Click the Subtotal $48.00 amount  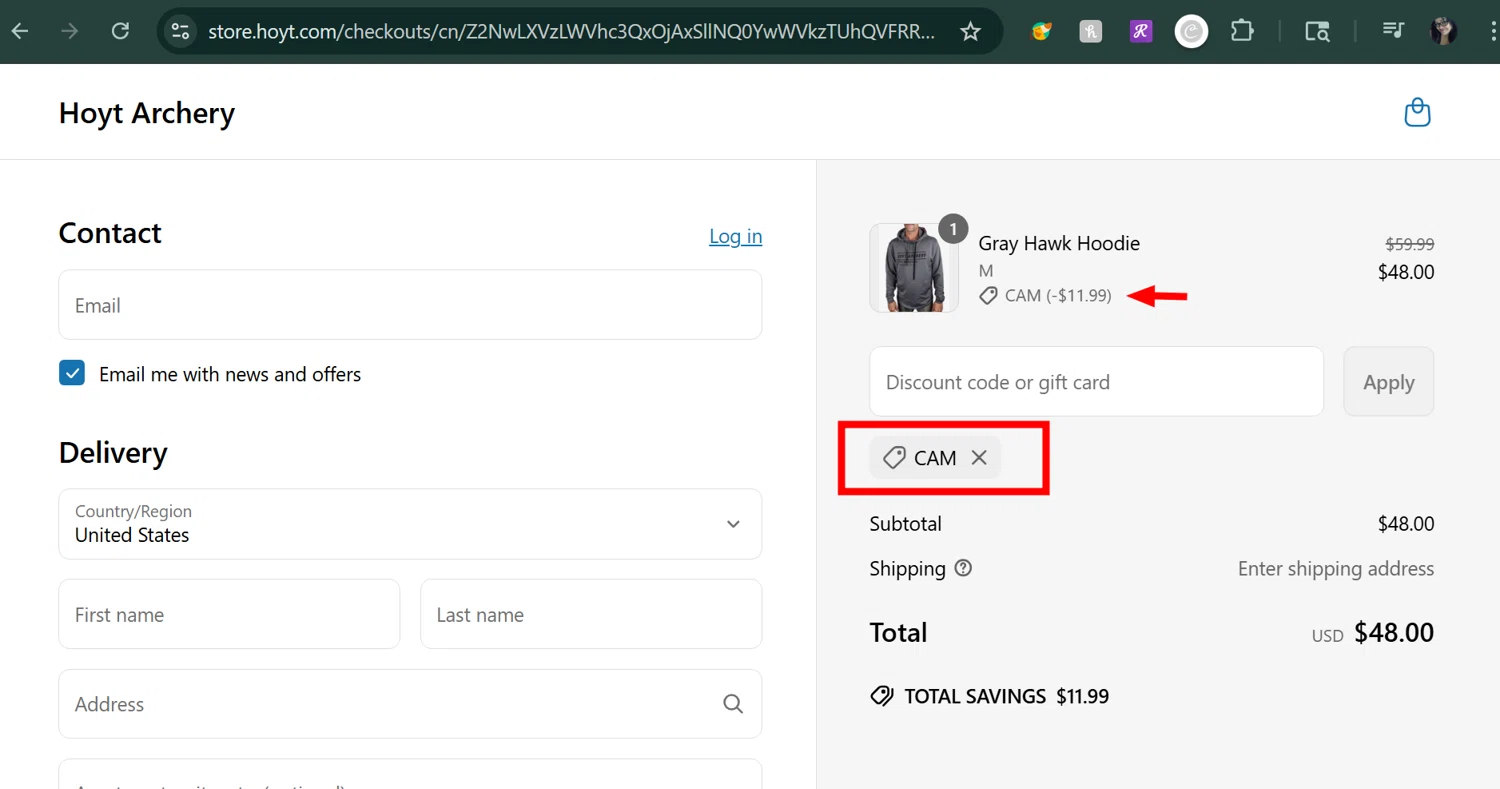click(1406, 524)
